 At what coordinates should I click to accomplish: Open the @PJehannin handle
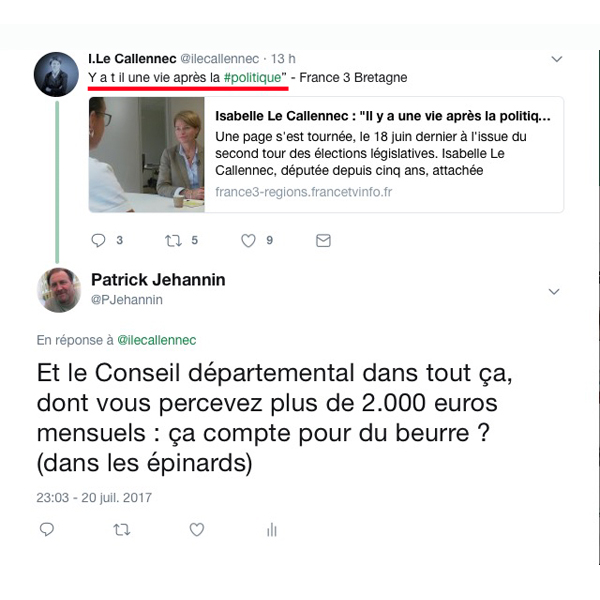click(x=127, y=300)
